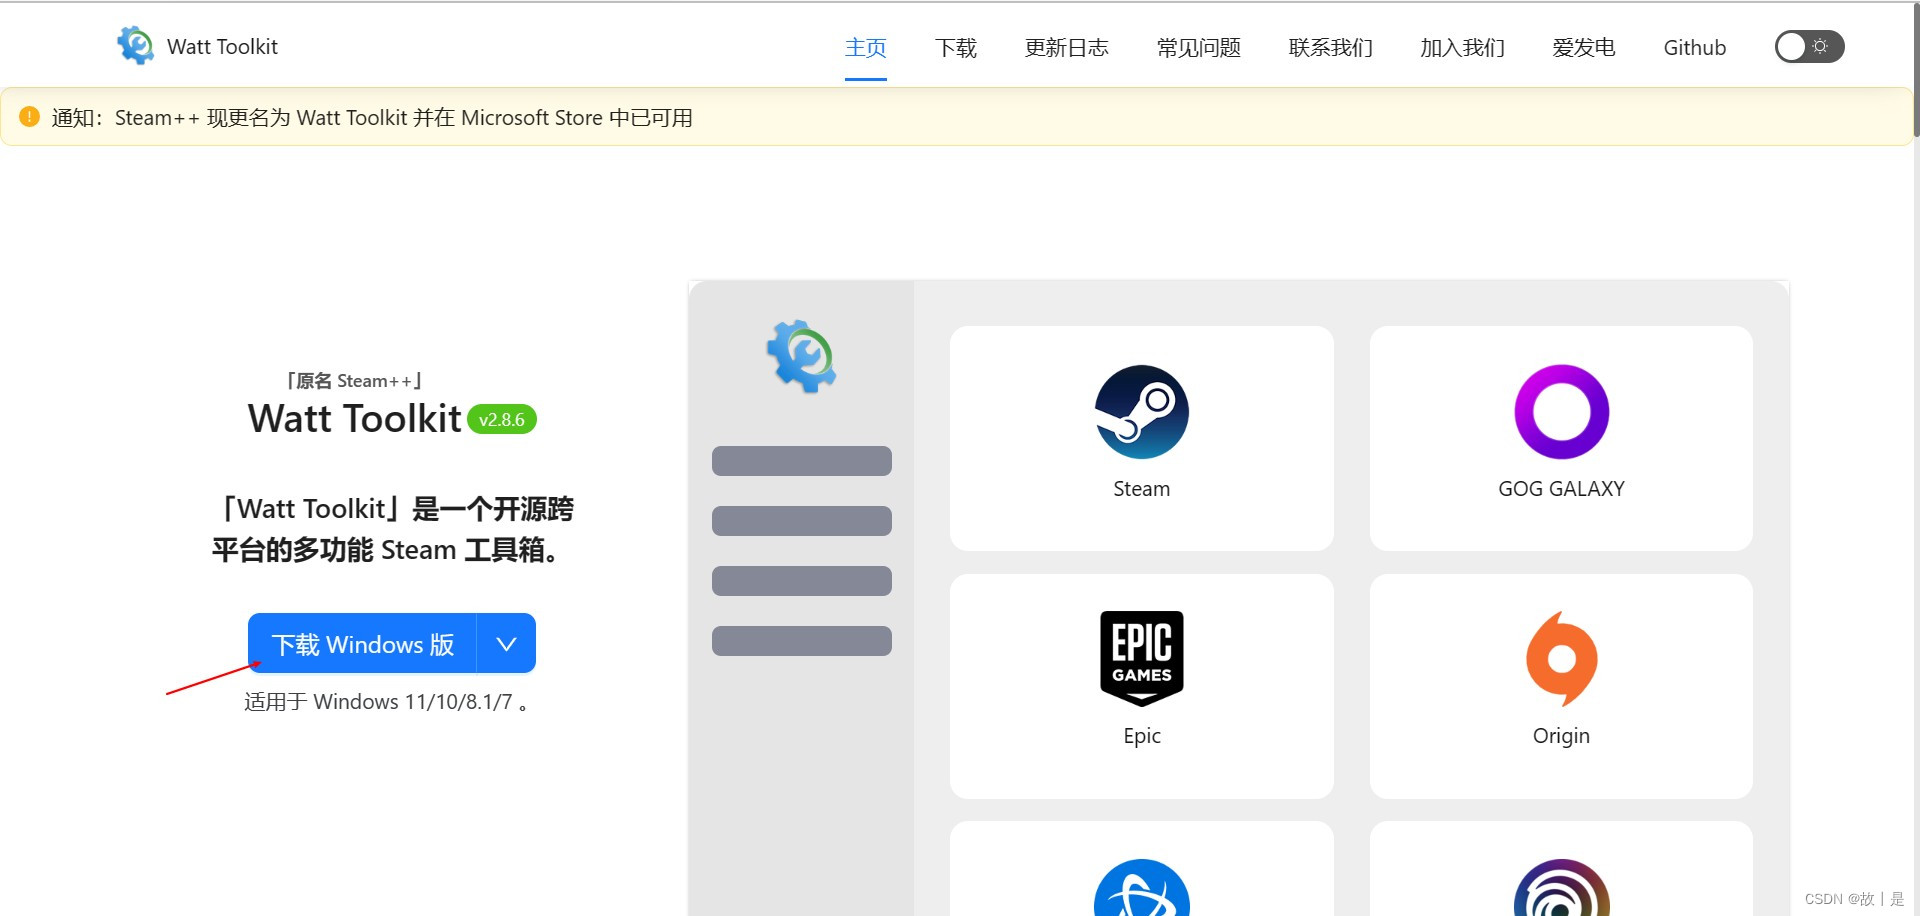Click the orange warning icon in notice bar
Viewport: 1920px width, 916px height.
coord(29,117)
